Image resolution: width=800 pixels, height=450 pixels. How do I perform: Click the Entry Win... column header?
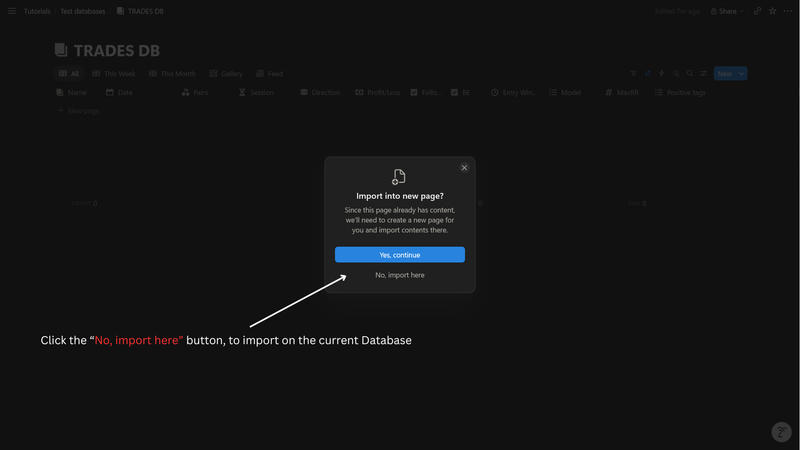click(513, 92)
